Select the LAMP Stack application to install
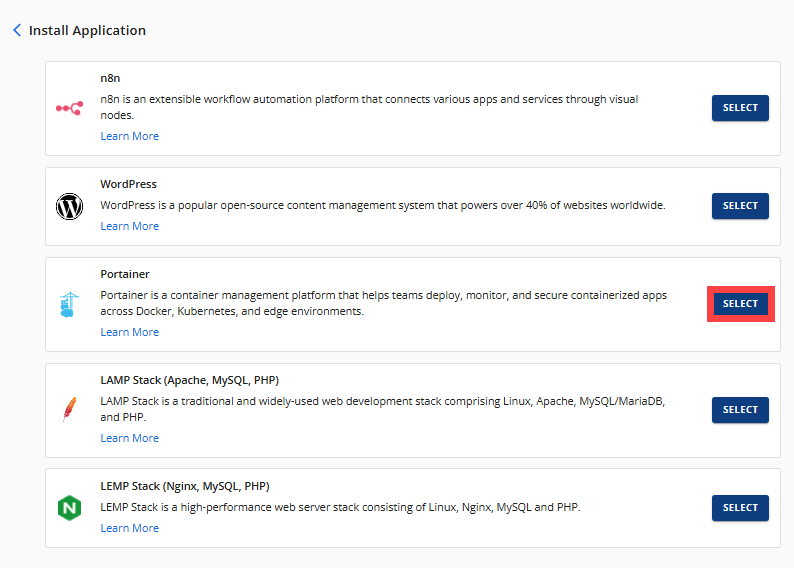 point(740,410)
